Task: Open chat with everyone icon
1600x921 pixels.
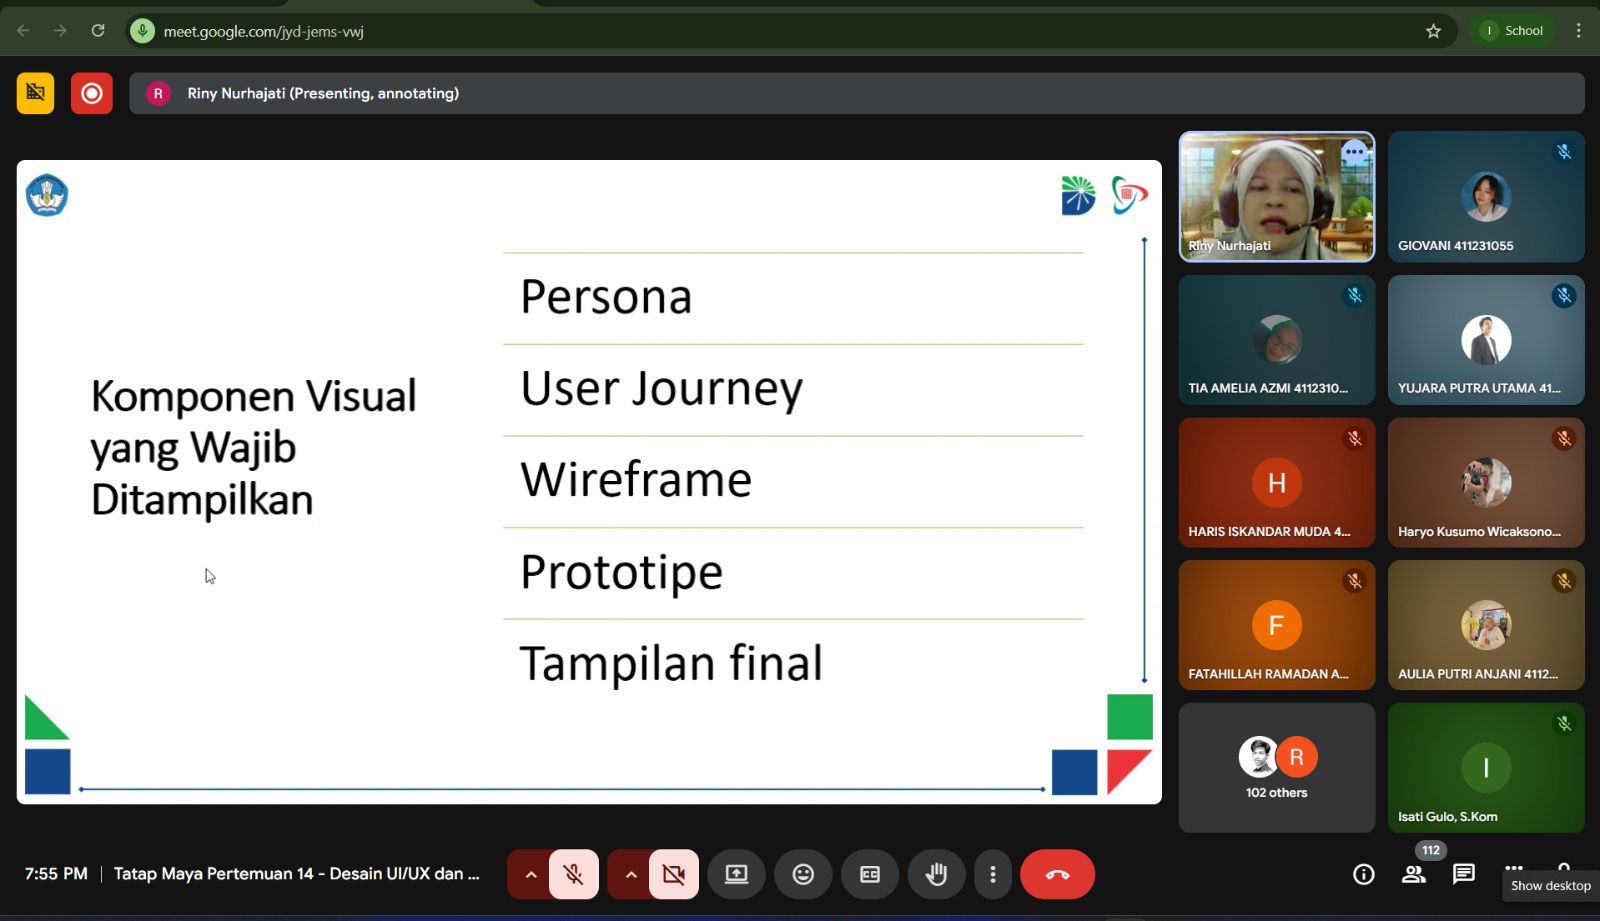Action: tap(1464, 875)
